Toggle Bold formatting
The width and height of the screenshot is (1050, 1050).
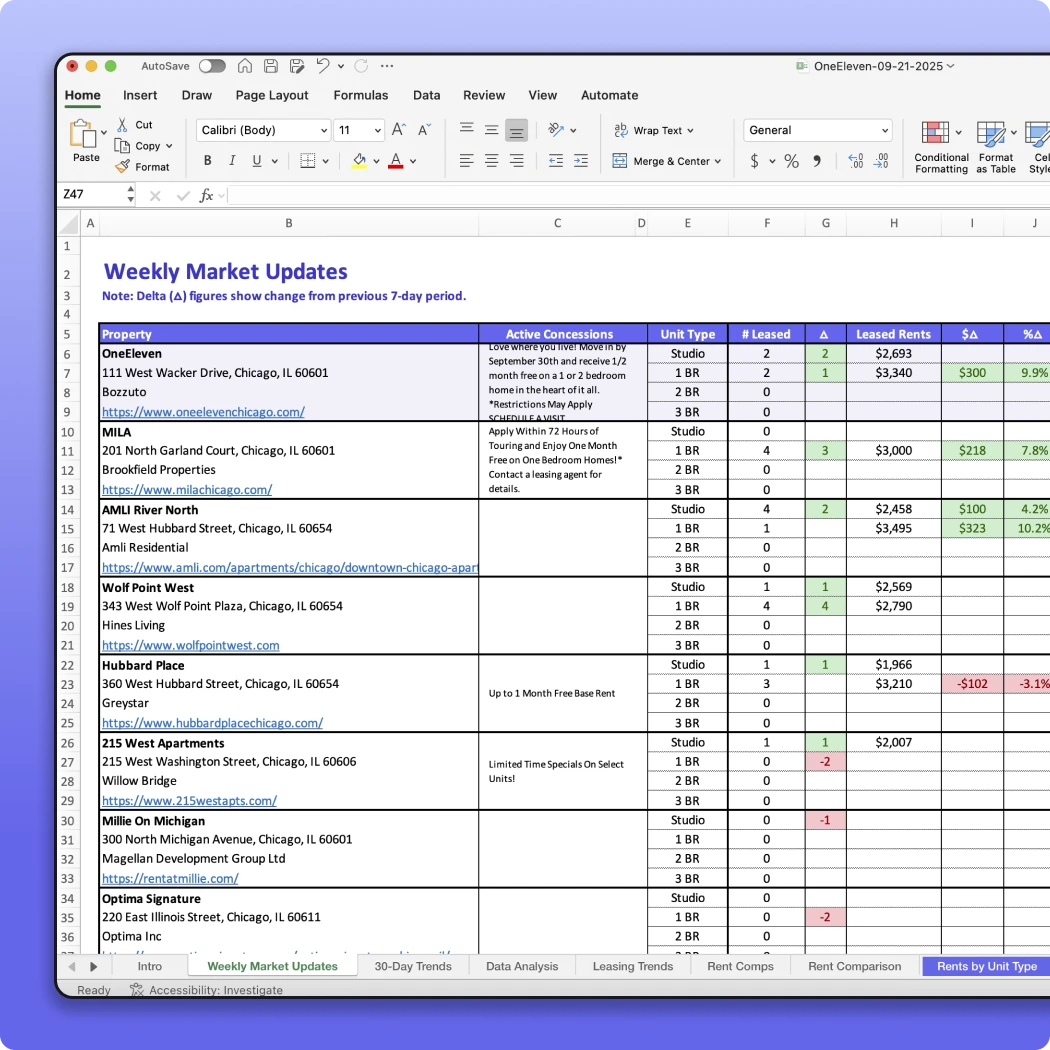(x=208, y=161)
